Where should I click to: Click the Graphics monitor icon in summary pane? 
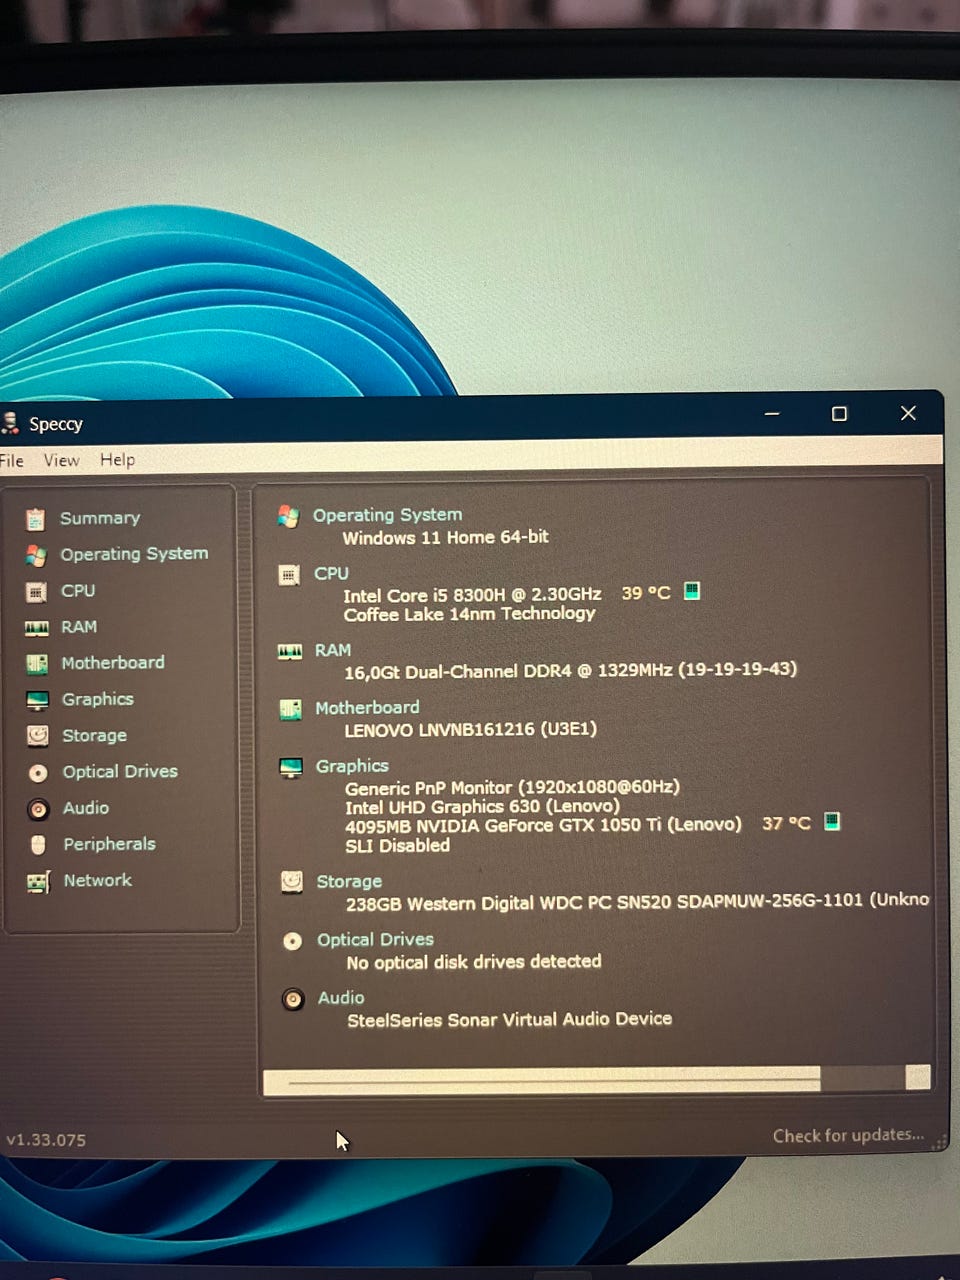pos(291,767)
